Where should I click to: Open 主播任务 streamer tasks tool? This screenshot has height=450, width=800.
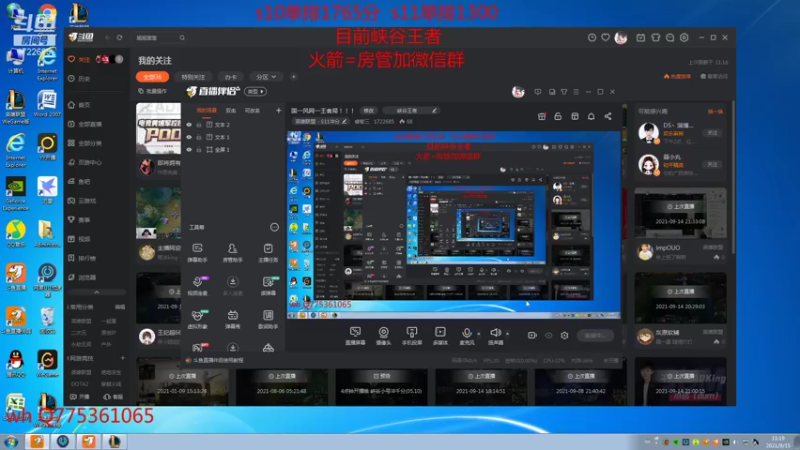268,253
